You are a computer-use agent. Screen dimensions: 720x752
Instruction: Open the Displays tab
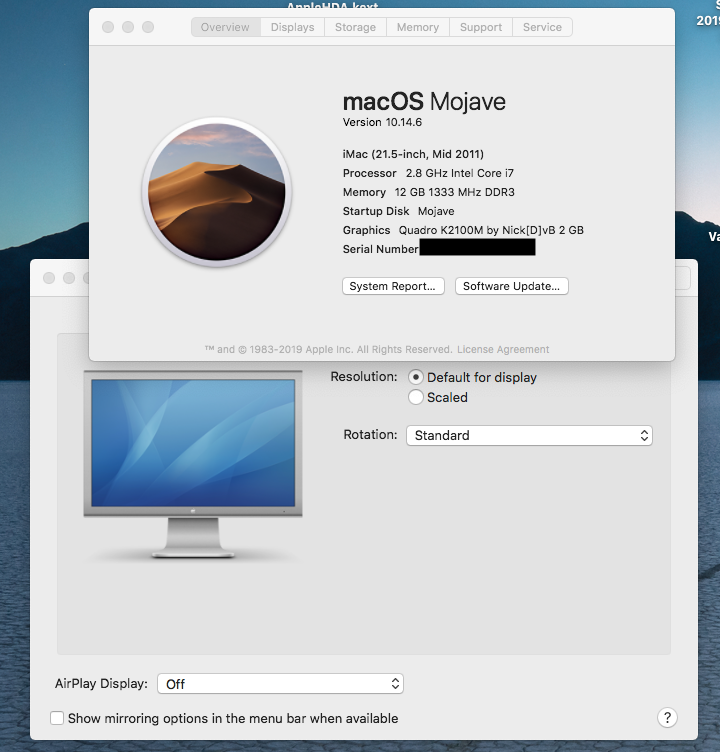[x=293, y=27]
